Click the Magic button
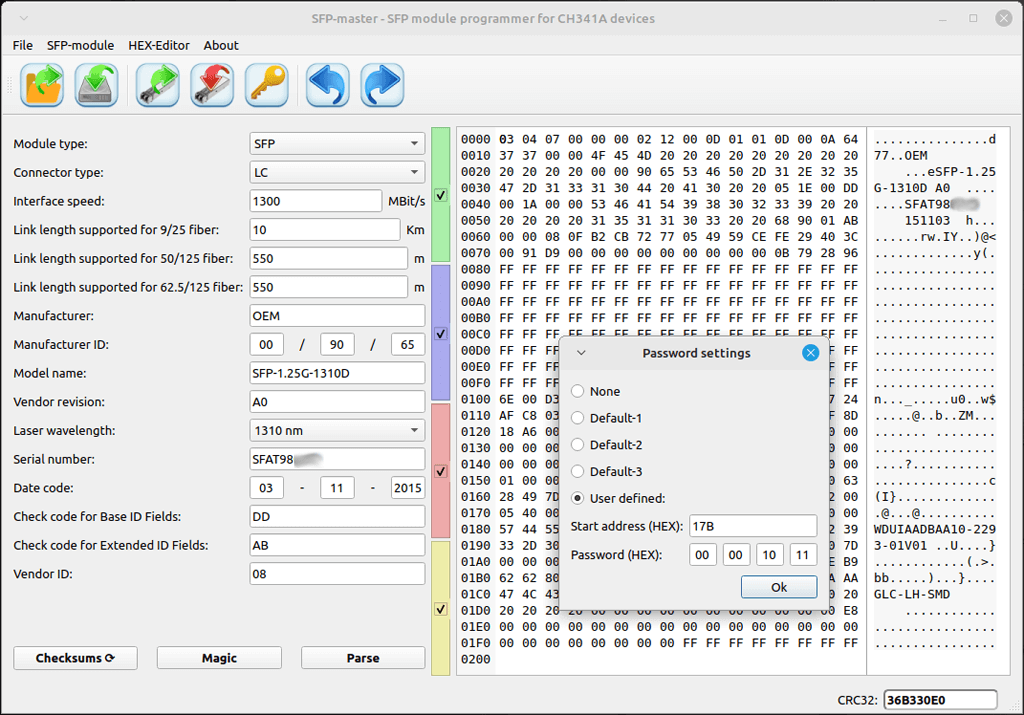Image resolution: width=1024 pixels, height=715 pixels. [x=219, y=658]
